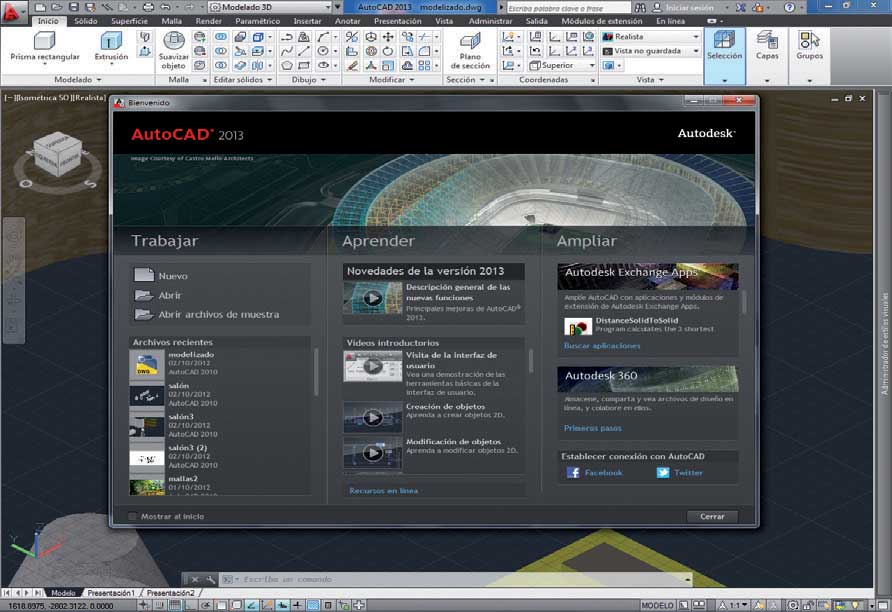This screenshot has width=892, height=612.
Task: Open the modelizado recent file thumbnail
Action: [x=147, y=365]
